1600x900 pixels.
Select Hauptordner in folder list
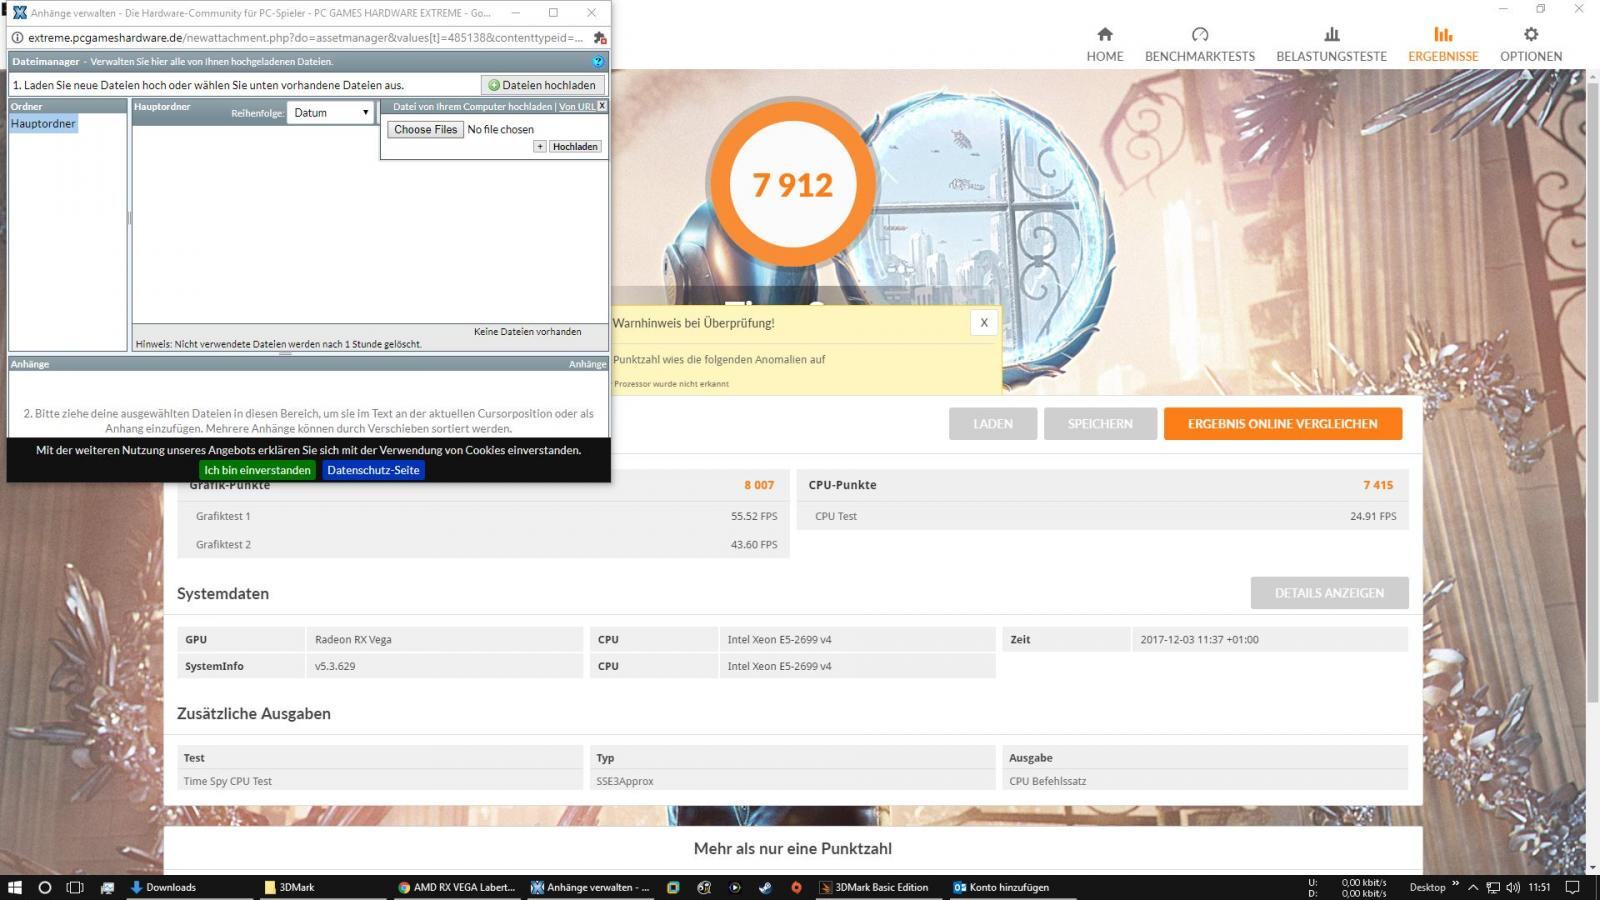pyautogui.click(x=43, y=124)
